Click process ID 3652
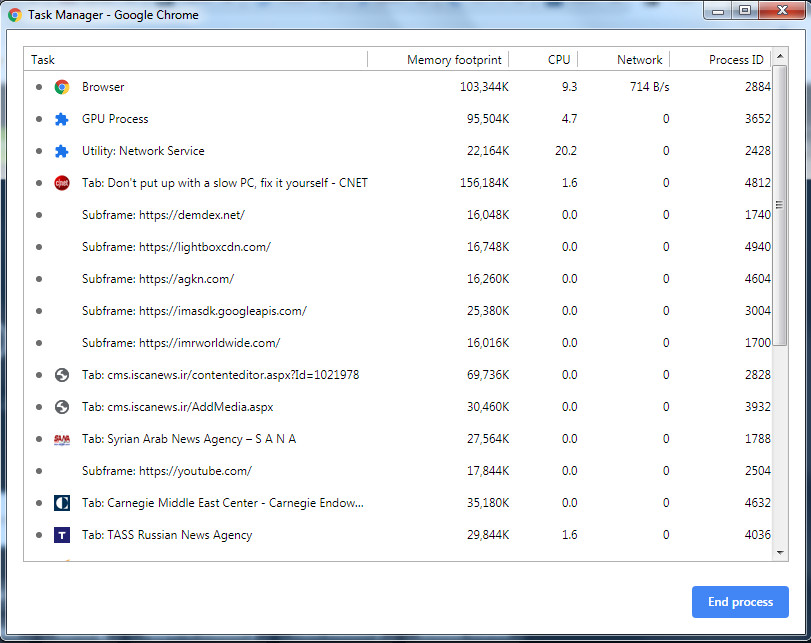Image resolution: width=811 pixels, height=643 pixels. click(758, 119)
